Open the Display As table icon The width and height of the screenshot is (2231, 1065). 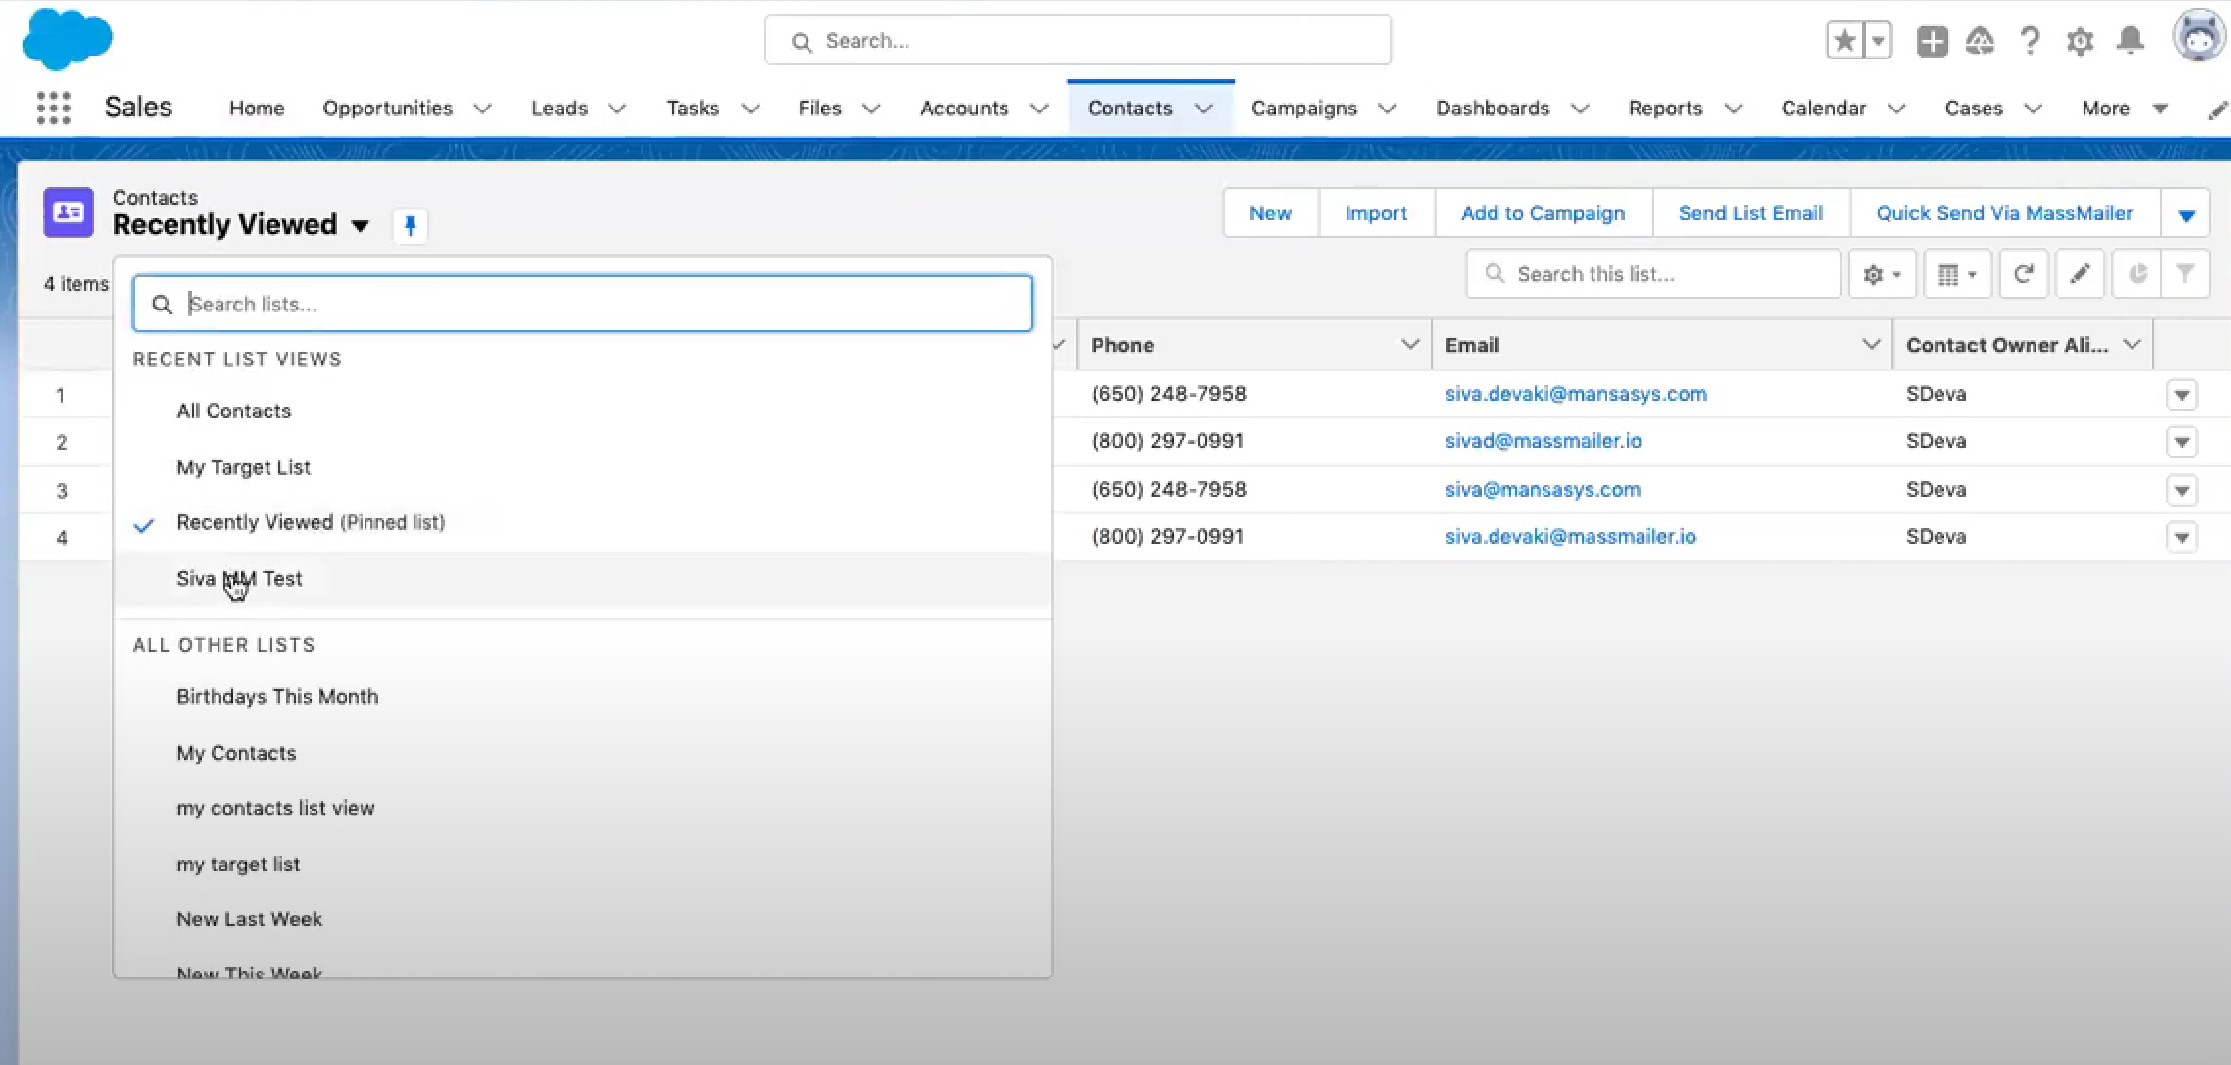(1957, 274)
